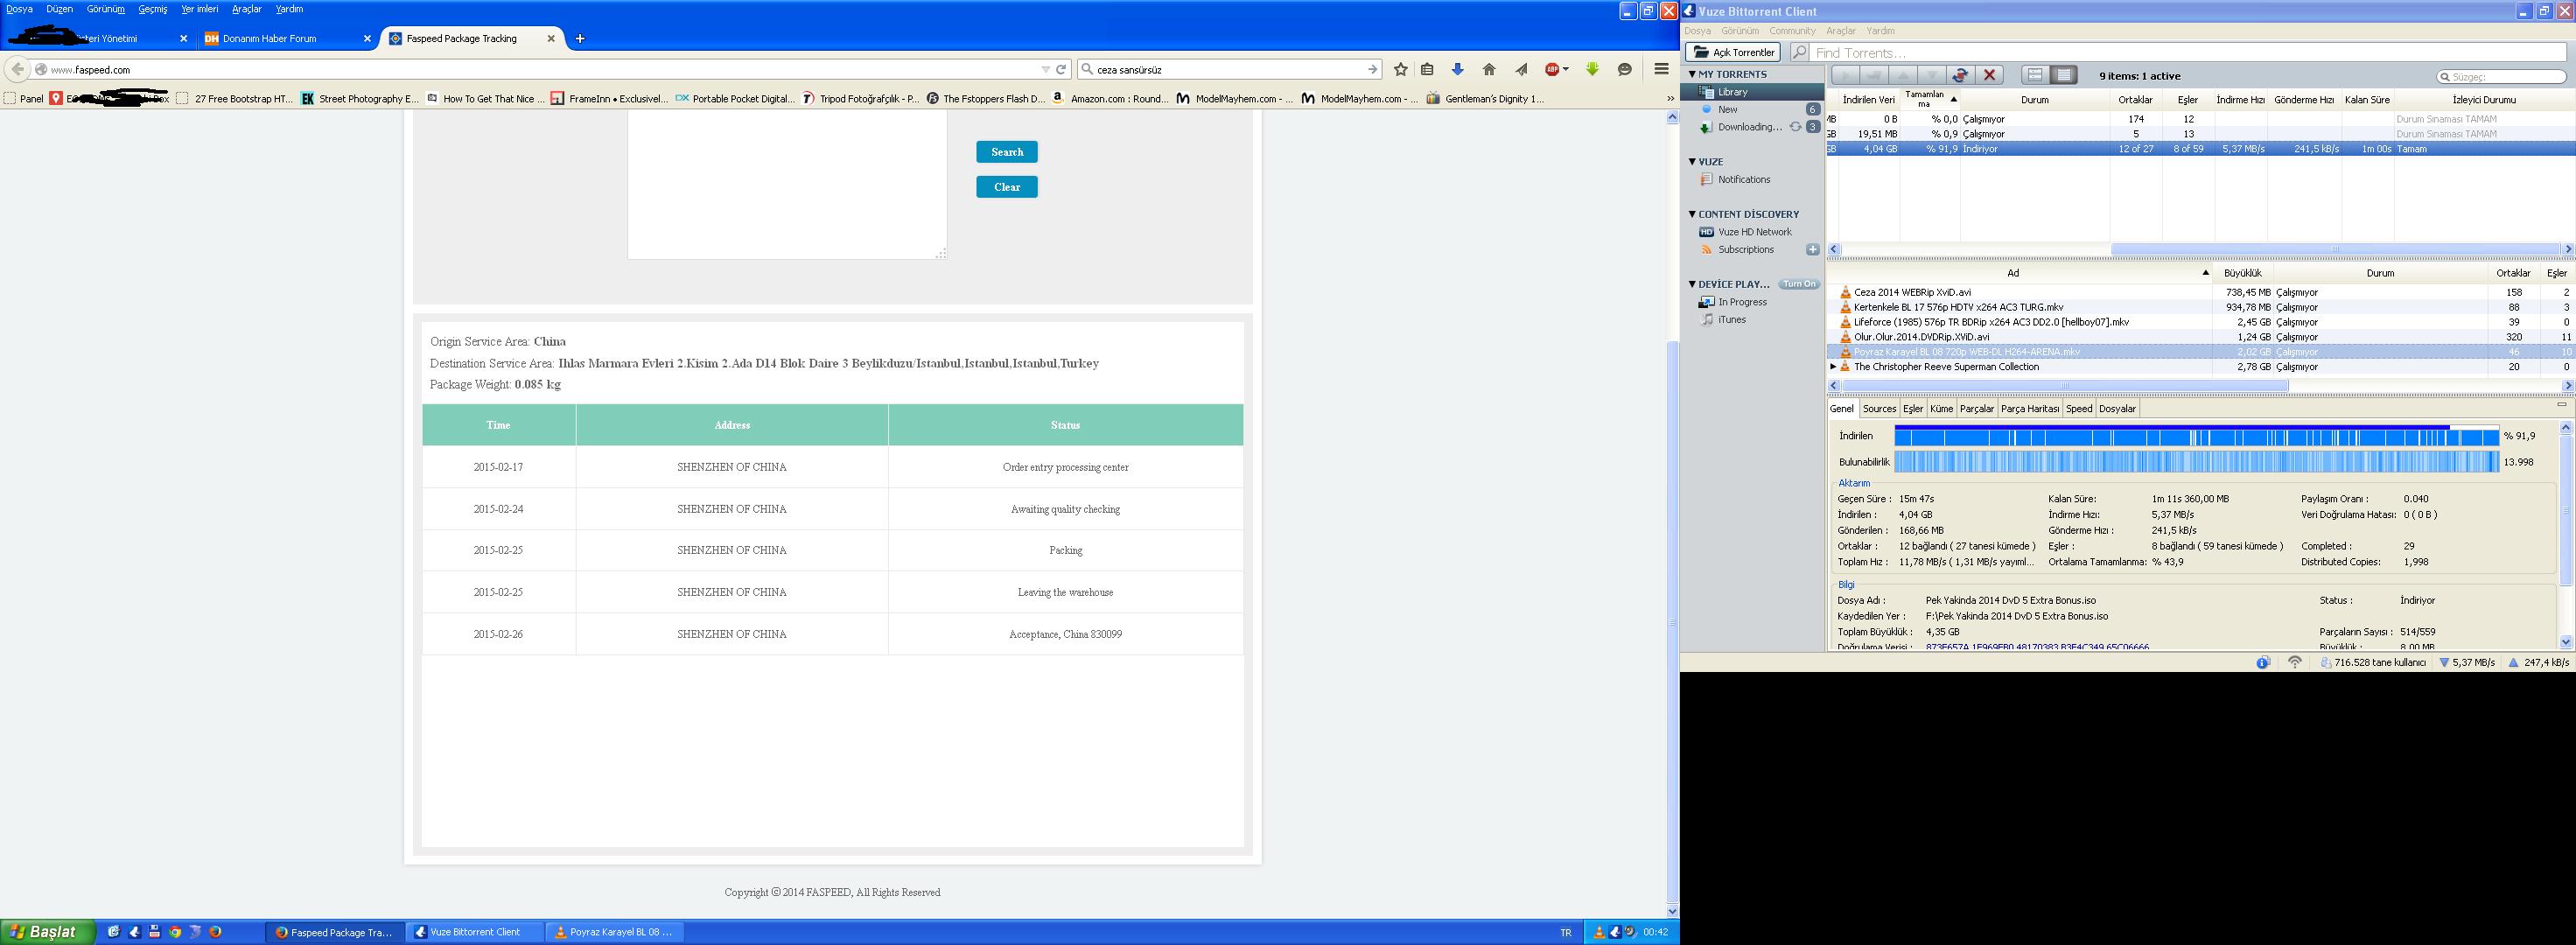Click the Firefox hamburger menu icon
Screen dimensions: 2576x945
tap(1660, 69)
